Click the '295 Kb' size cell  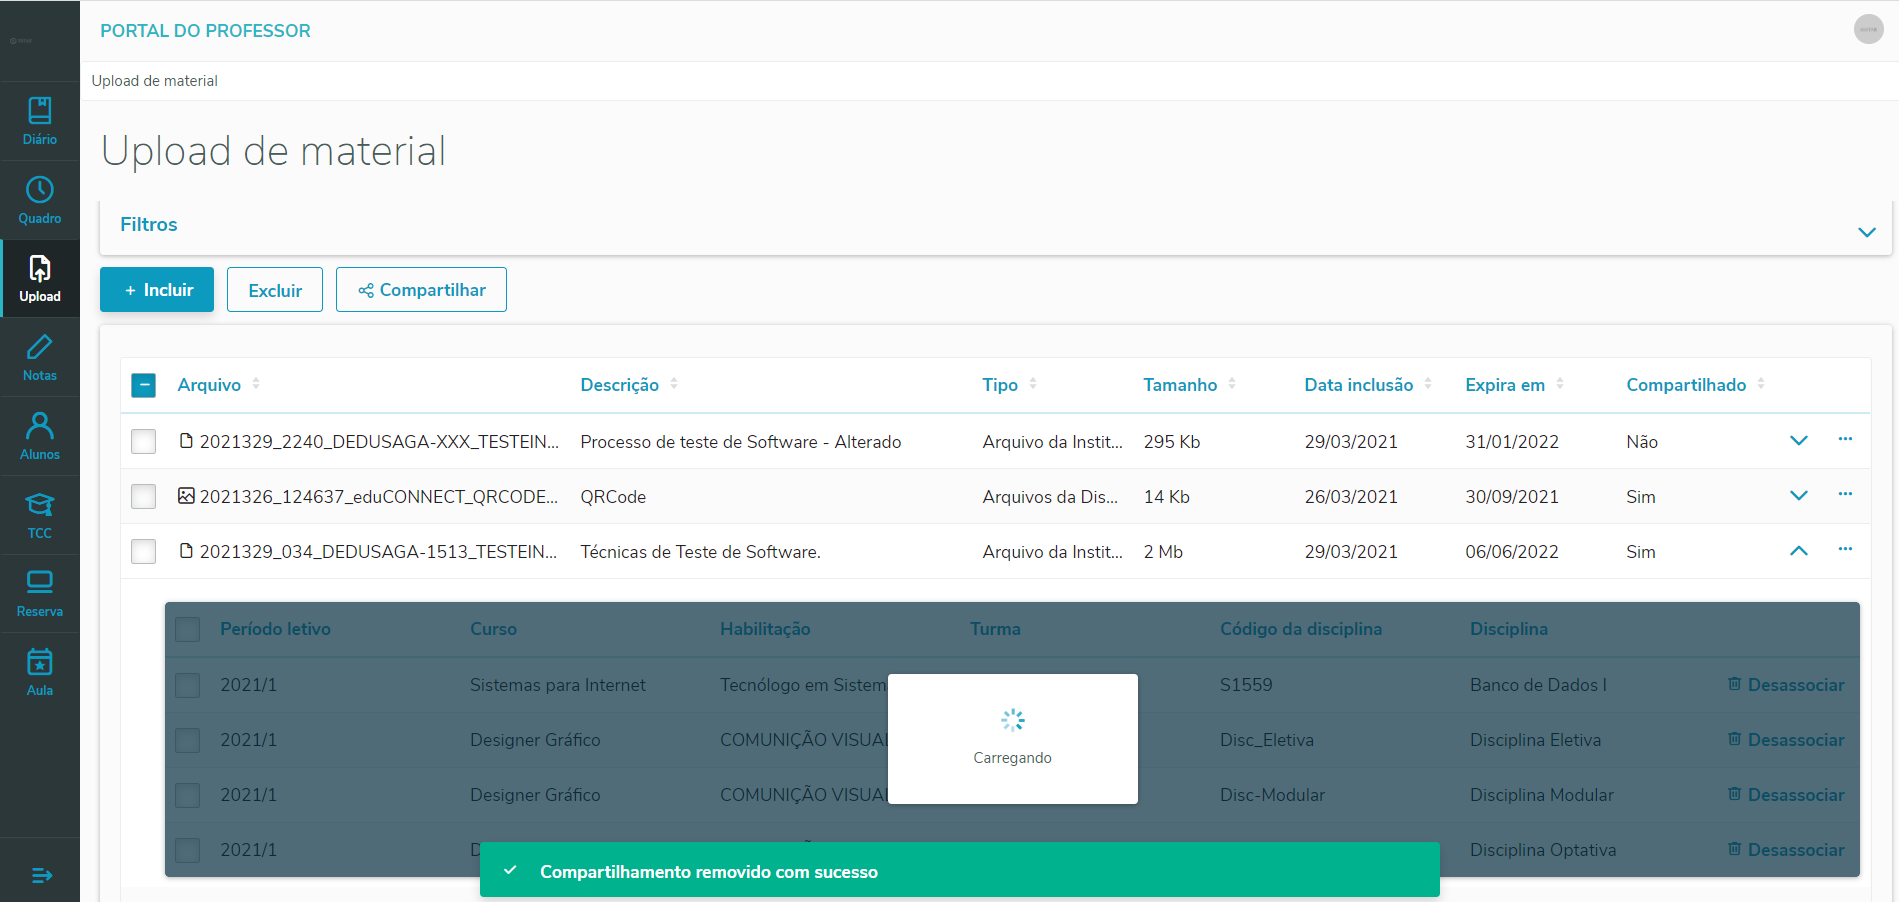[1172, 442]
